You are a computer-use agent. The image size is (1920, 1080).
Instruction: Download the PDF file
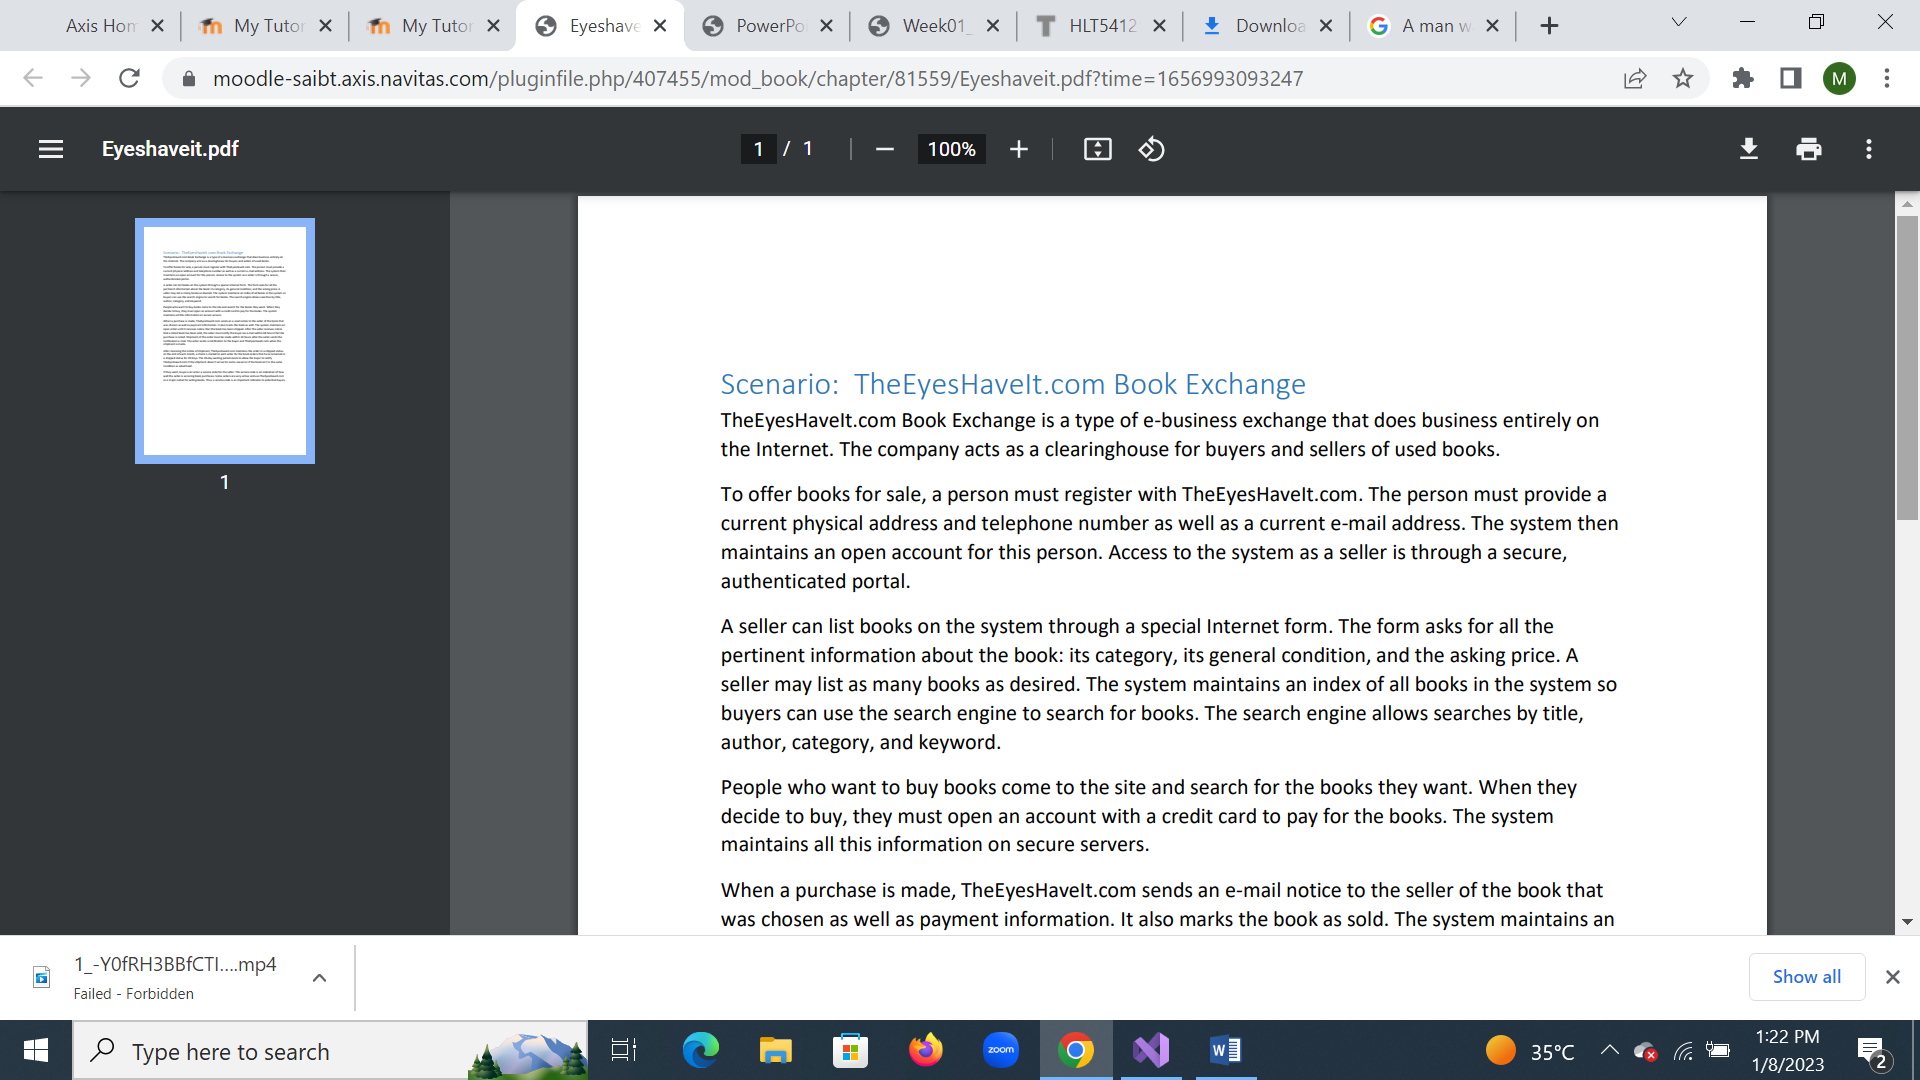click(1748, 148)
